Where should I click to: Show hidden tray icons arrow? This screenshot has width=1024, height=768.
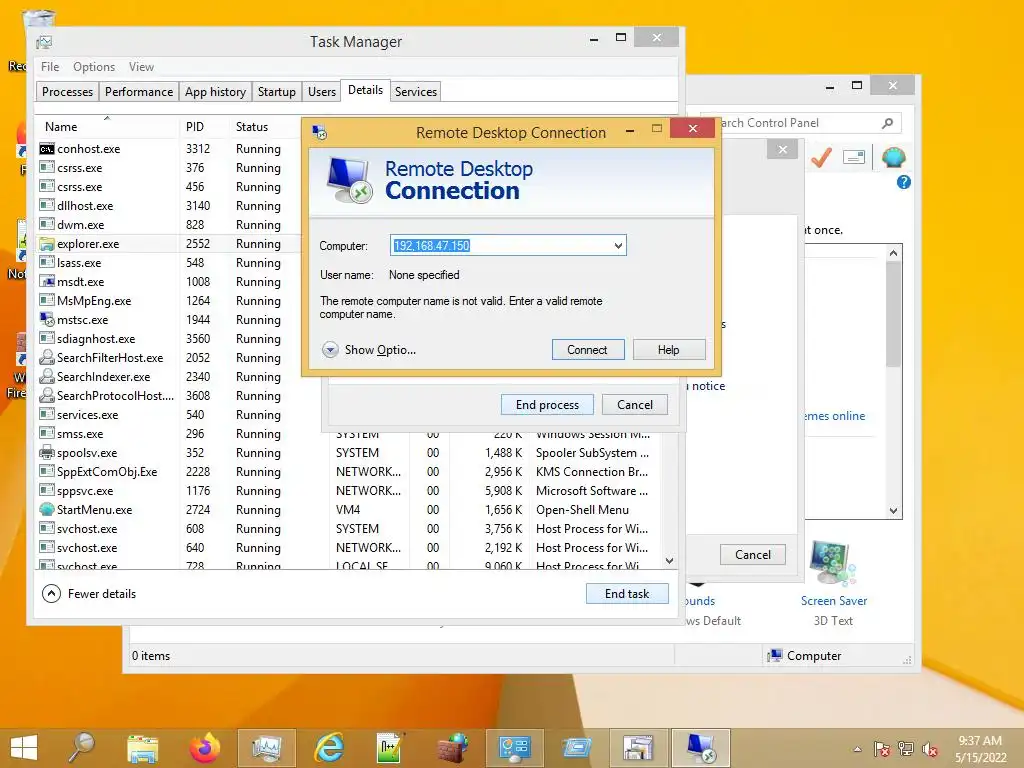pos(857,749)
